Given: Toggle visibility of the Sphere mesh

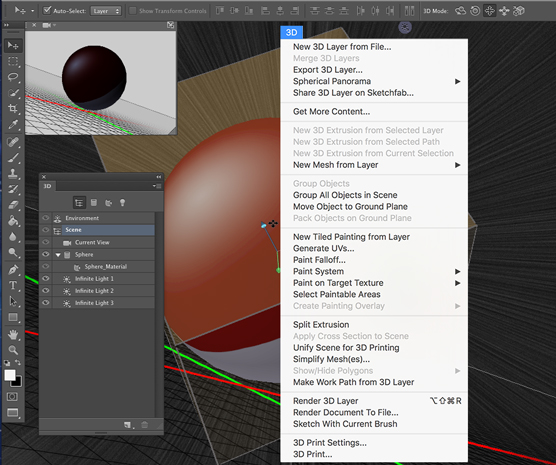Looking at the screenshot, I should (x=46, y=254).
